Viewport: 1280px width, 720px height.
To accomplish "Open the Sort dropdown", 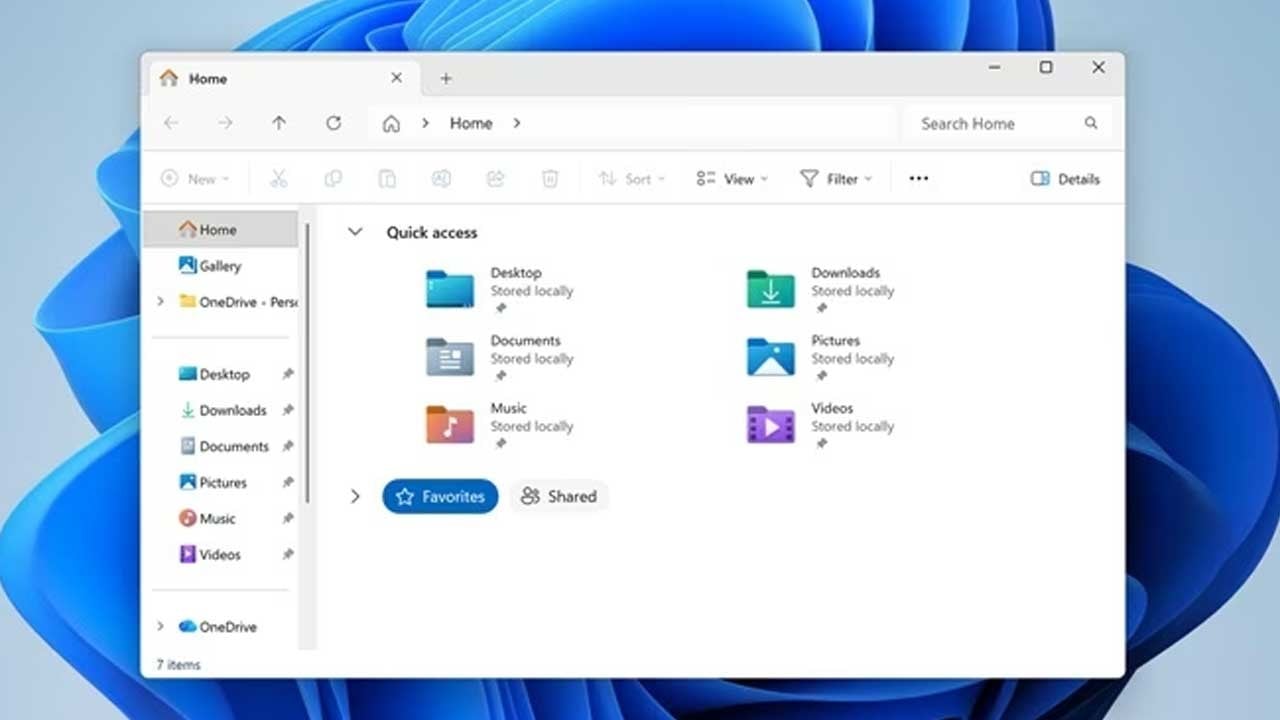I will click(631, 178).
